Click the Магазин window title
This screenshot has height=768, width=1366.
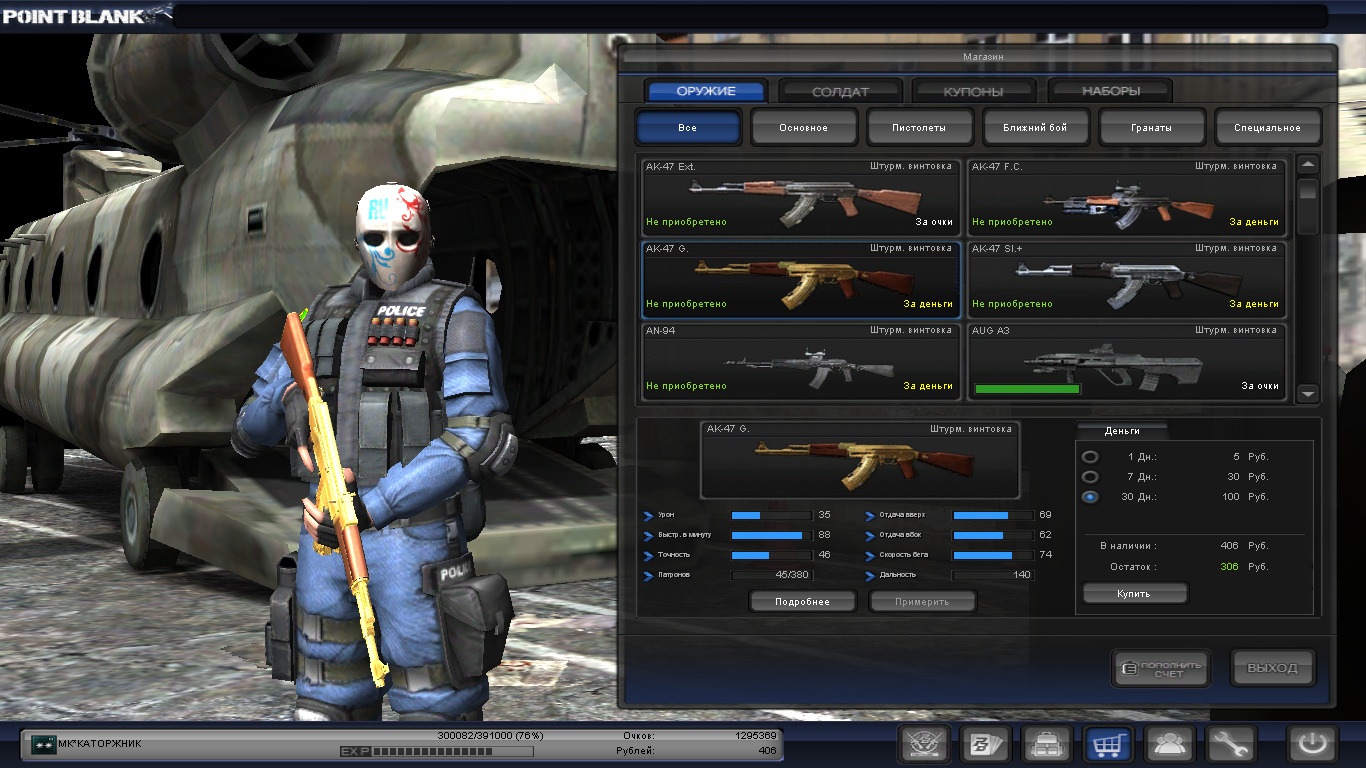983,57
